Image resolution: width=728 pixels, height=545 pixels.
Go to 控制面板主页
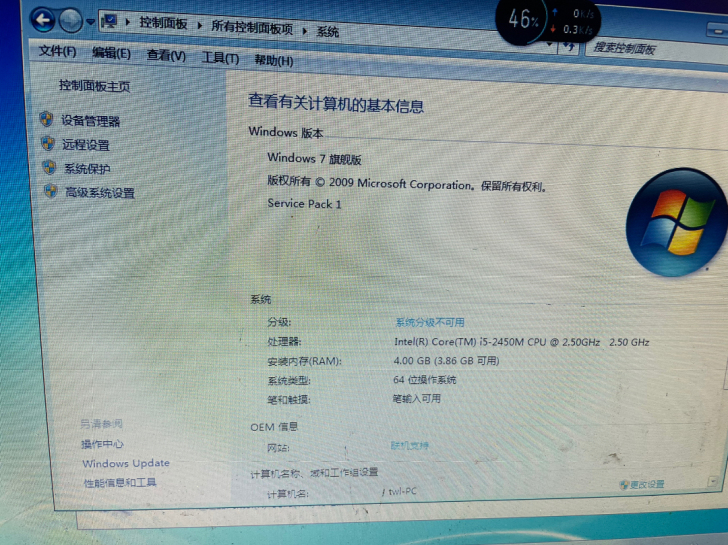(x=94, y=86)
